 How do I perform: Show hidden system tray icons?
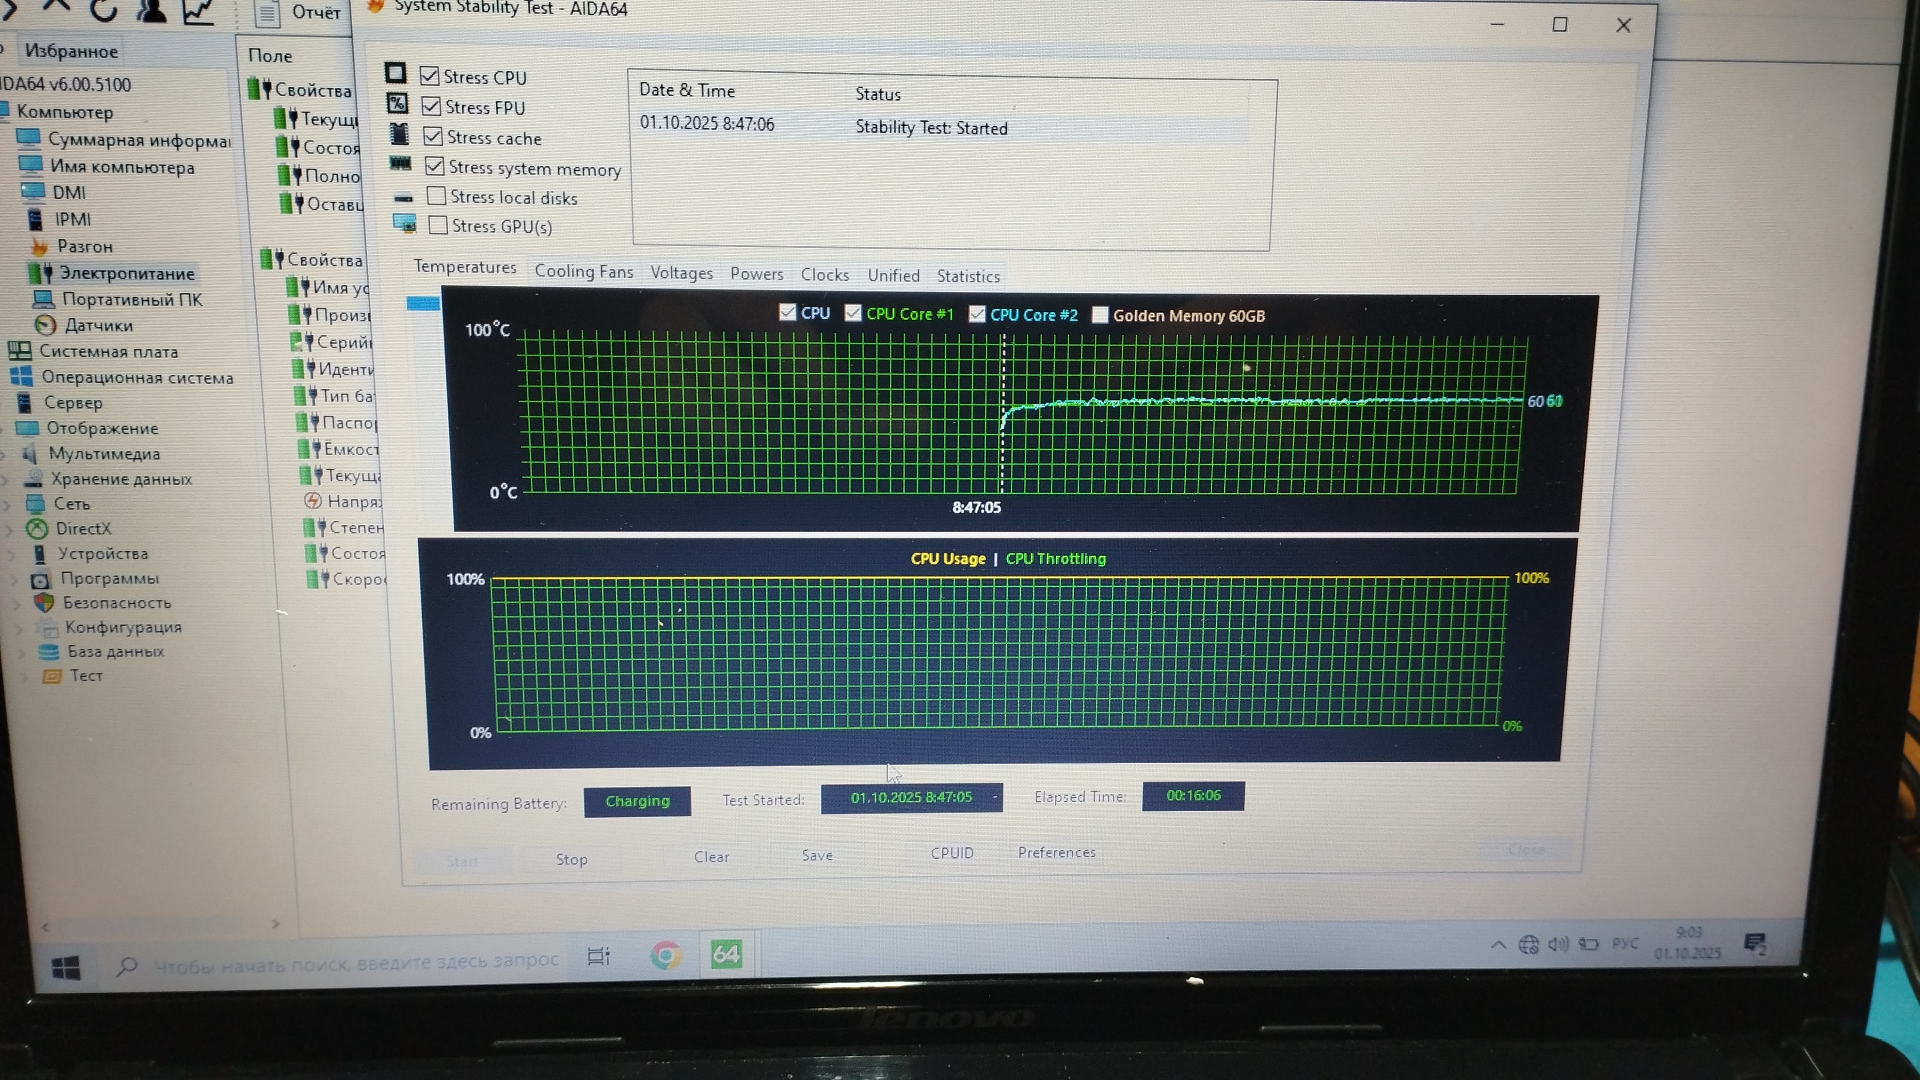(x=1497, y=944)
